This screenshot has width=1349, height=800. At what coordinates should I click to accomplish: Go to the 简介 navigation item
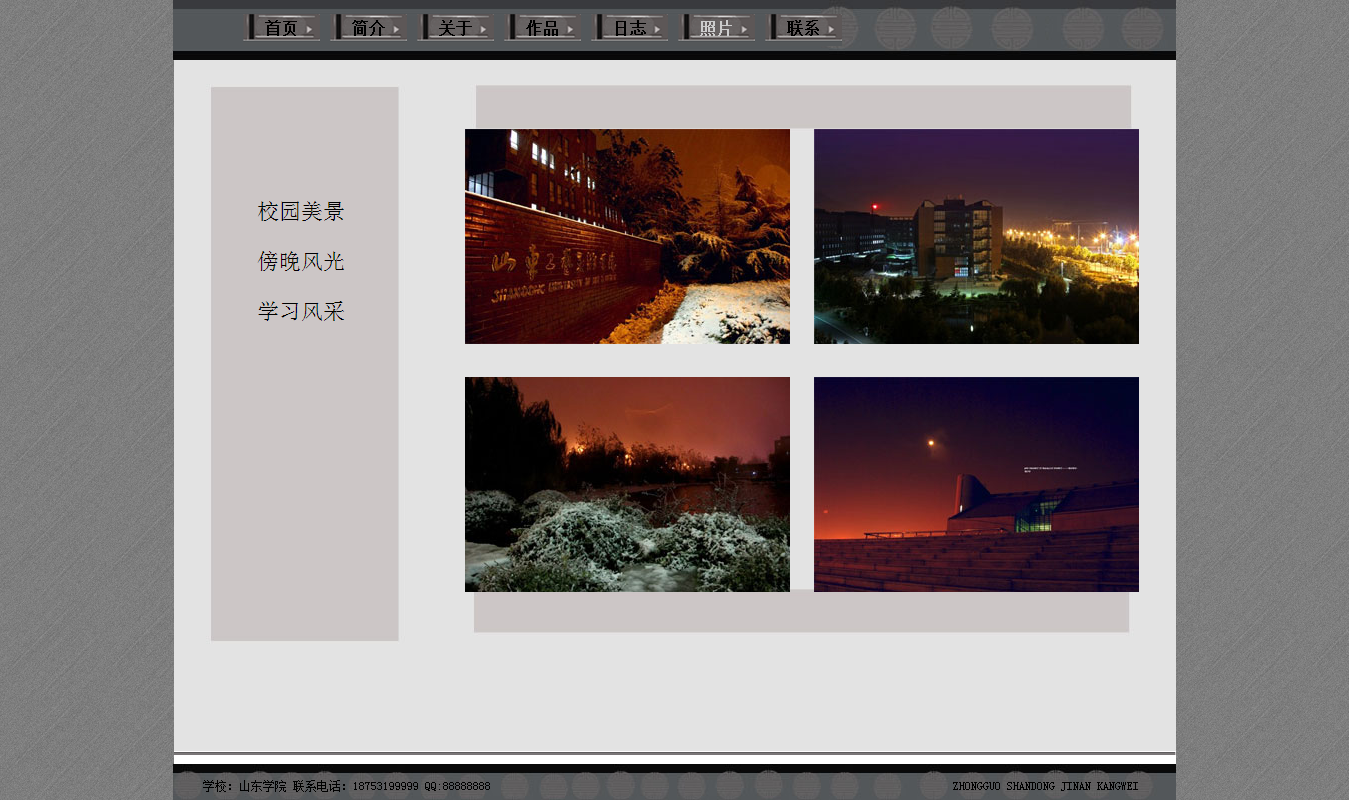[x=368, y=28]
